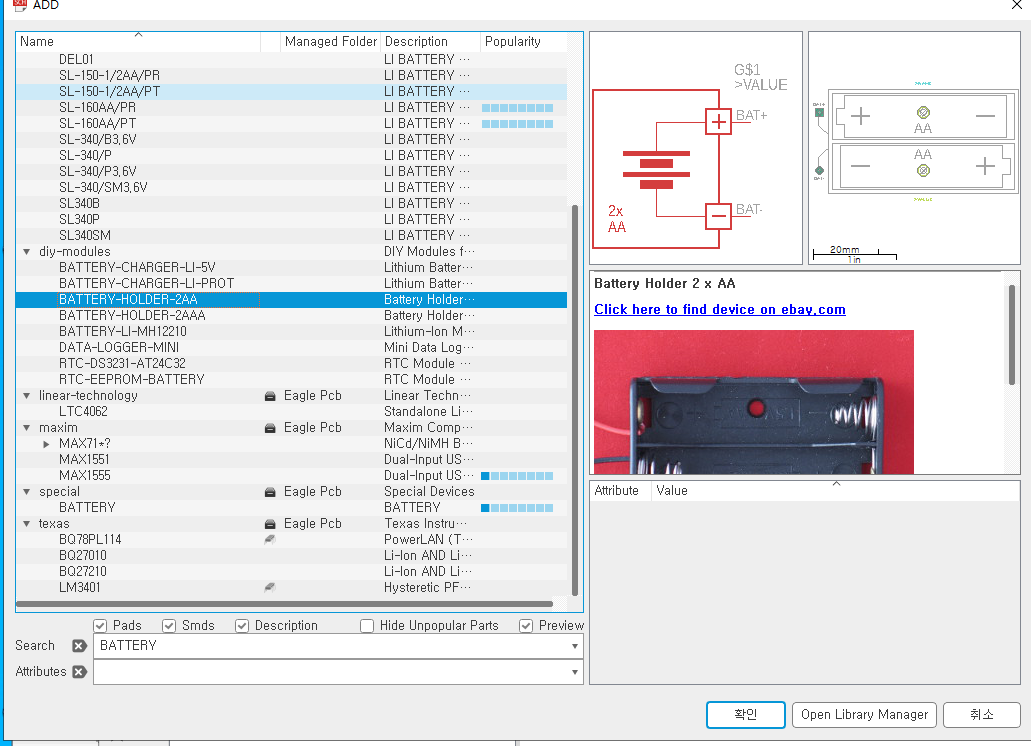This screenshot has width=1031, height=746.
Task: Click the horizontal scrollbar of the parts list
Action: (x=284, y=603)
